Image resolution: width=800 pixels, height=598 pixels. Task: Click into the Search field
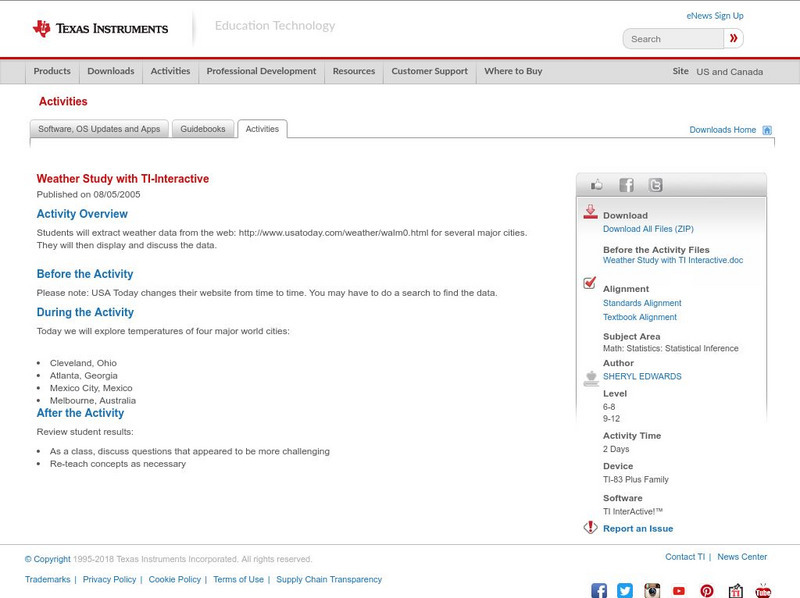click(x=673, y=39)
